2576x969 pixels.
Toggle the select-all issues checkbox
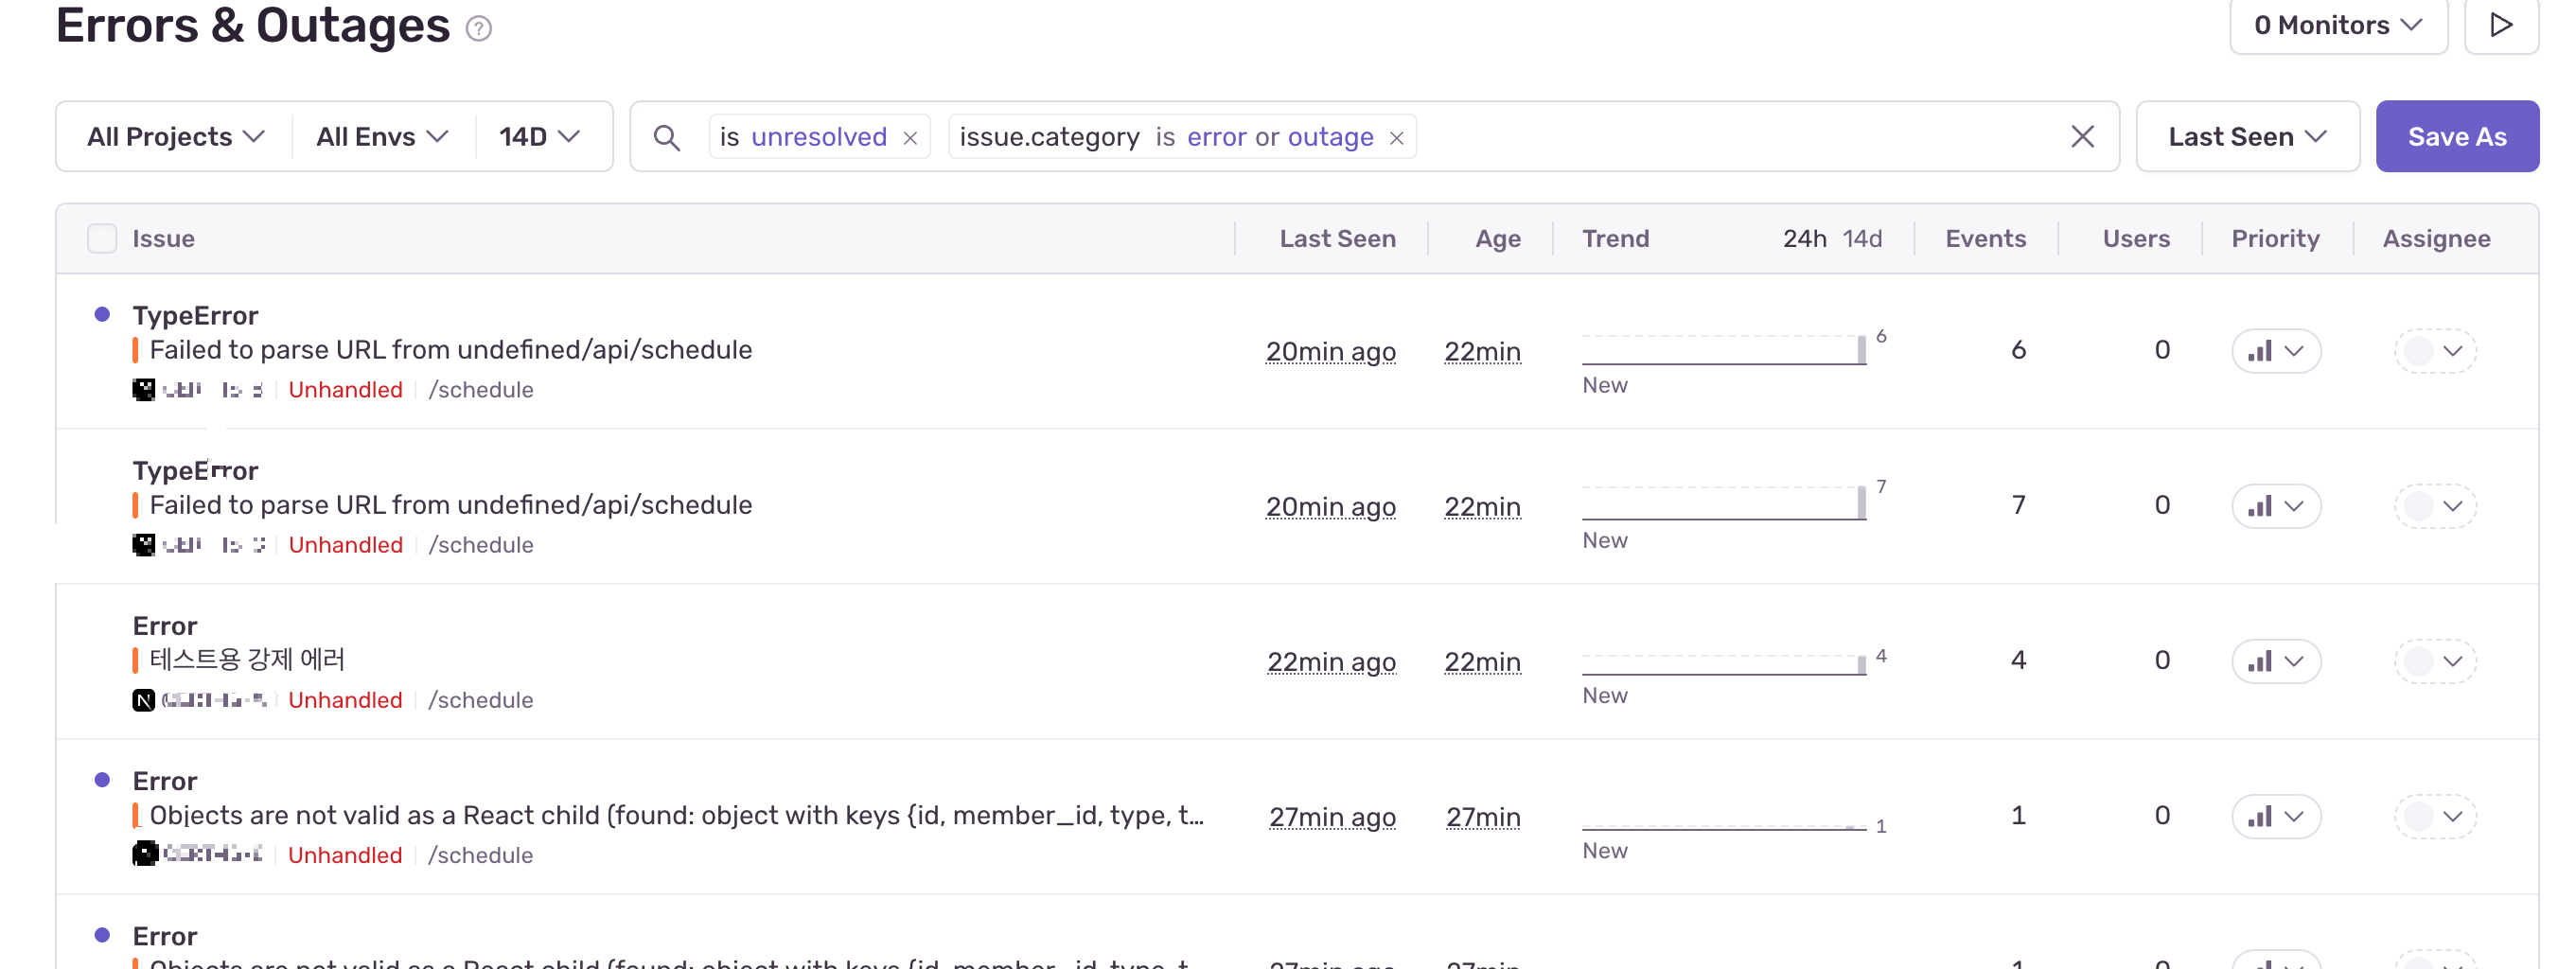pyautogui.click(x=102, y=238)
